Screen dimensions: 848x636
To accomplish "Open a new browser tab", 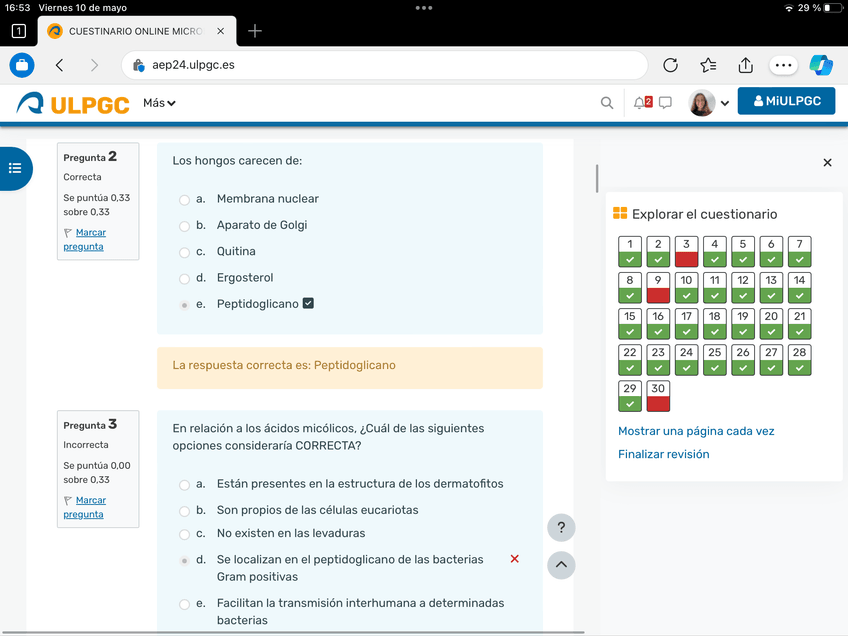I will (255, 31).
